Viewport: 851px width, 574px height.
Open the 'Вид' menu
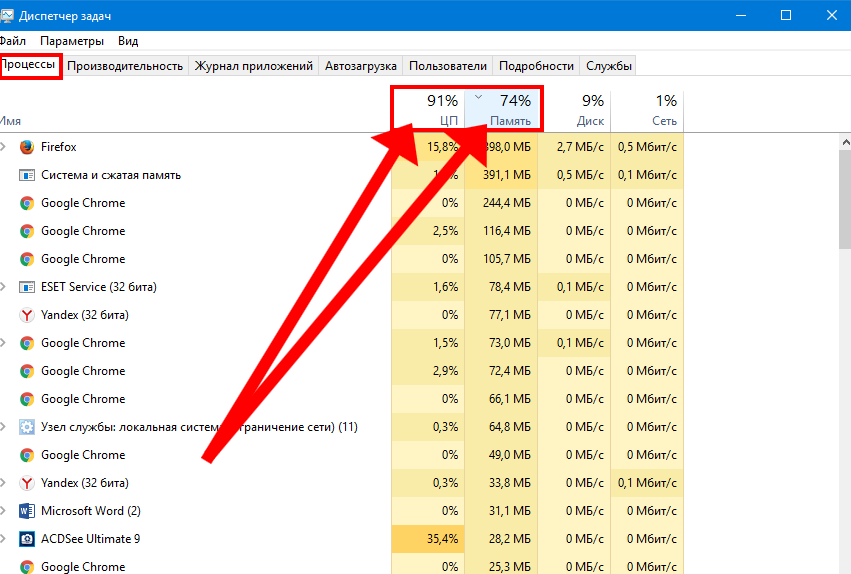[128, 41]
